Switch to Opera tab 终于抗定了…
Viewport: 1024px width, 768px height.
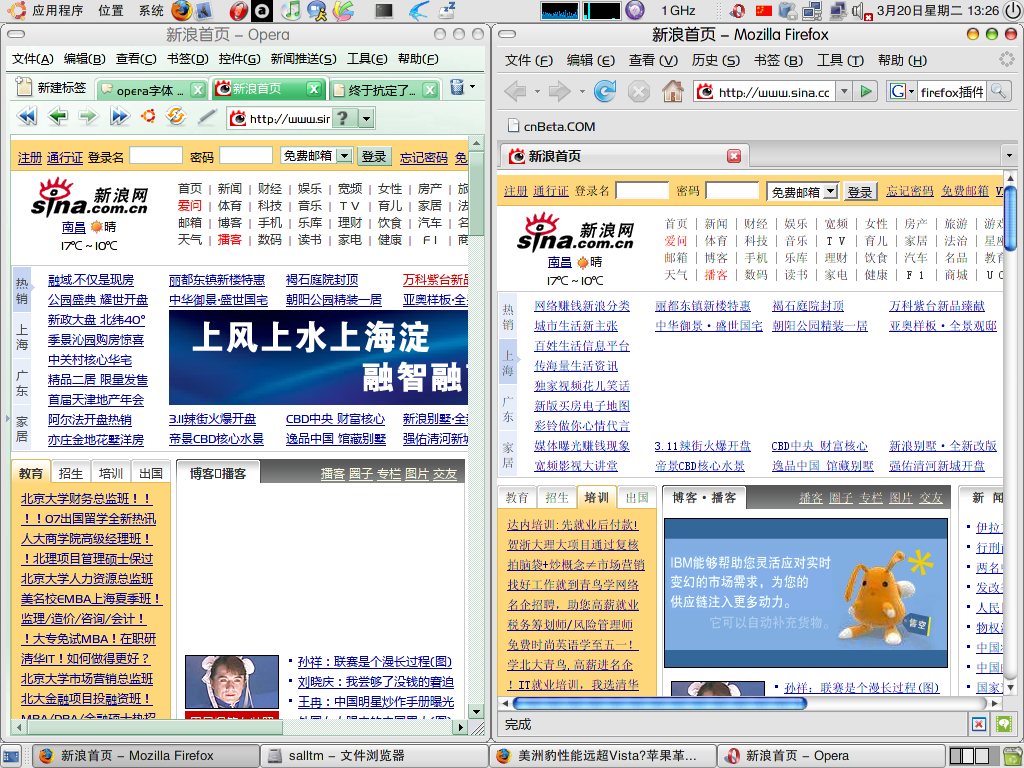click(384, 89)
